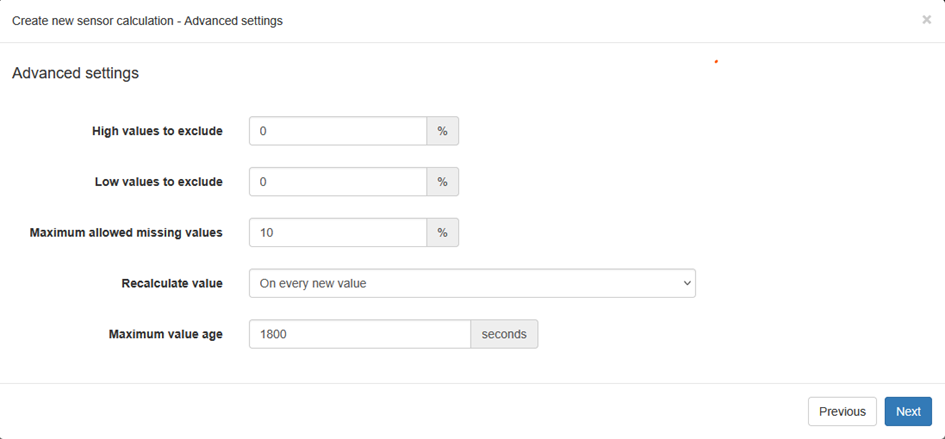Click the Next button
Image resolution: width=945 pixels, height=439 pixels.
pyautogui.click(x=907, y=411)
